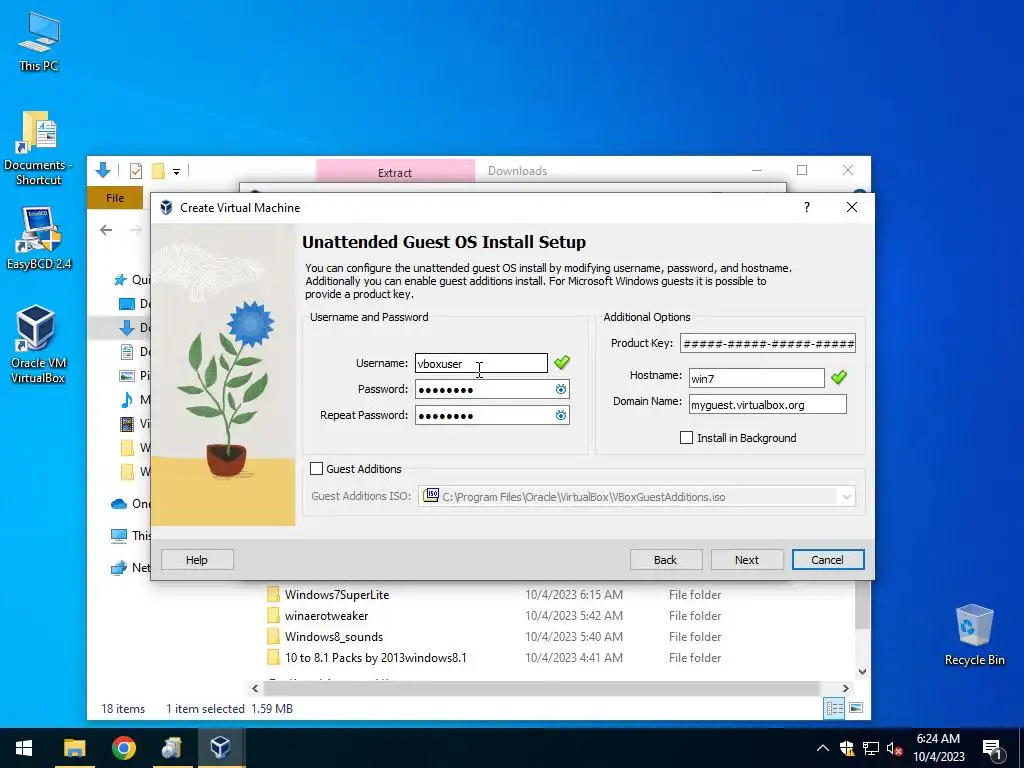Click the Repeat Password input field

tap(492, 415)
